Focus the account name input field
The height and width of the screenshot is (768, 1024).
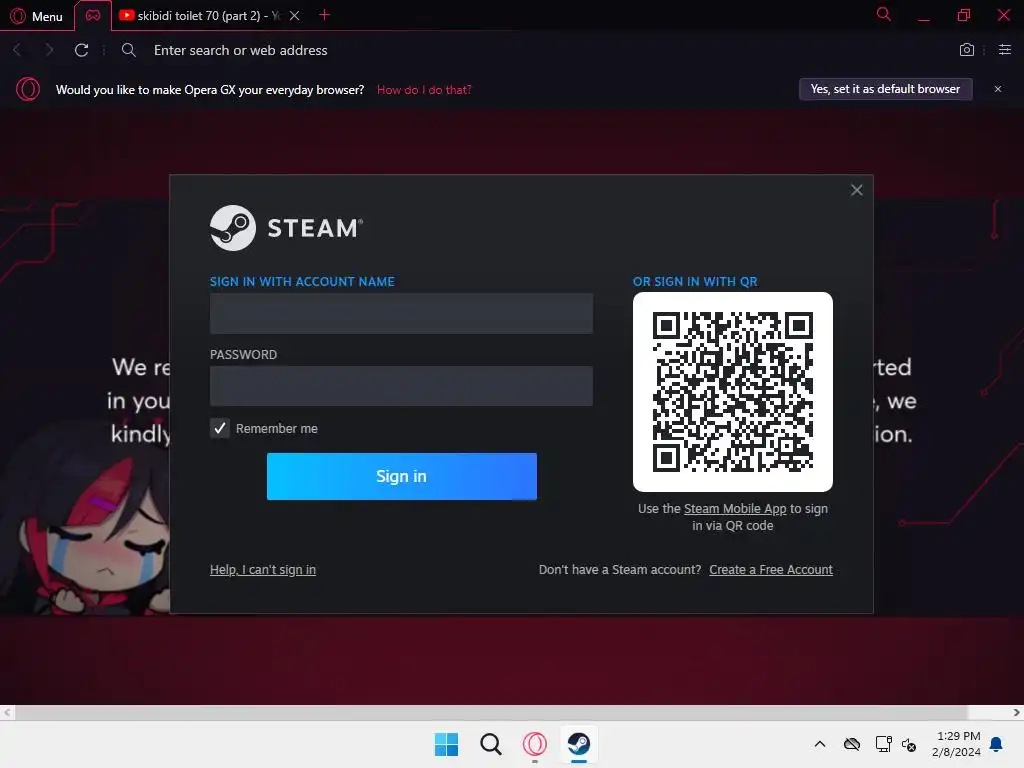tap(401, 313)
